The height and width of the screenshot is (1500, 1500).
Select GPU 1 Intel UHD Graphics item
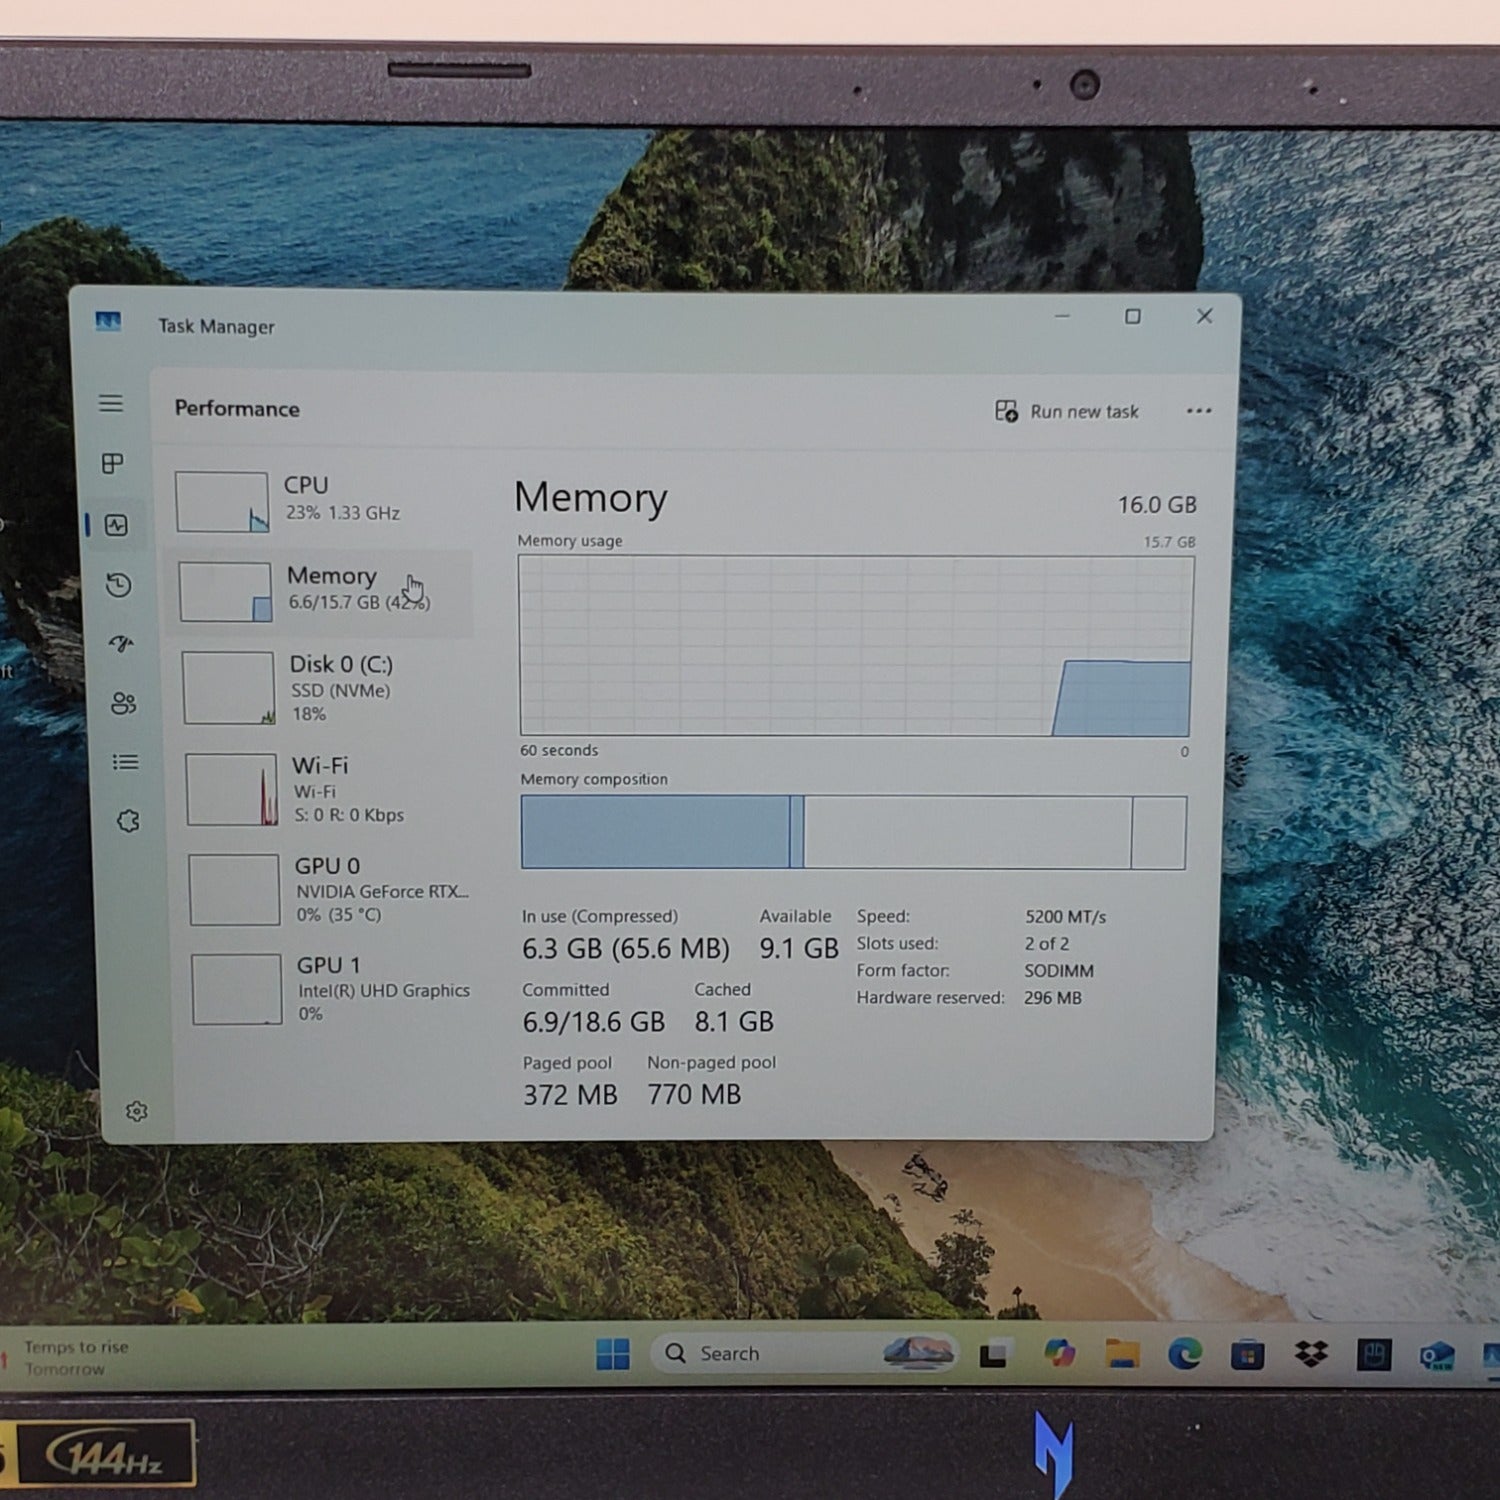(x=332, y=989)
